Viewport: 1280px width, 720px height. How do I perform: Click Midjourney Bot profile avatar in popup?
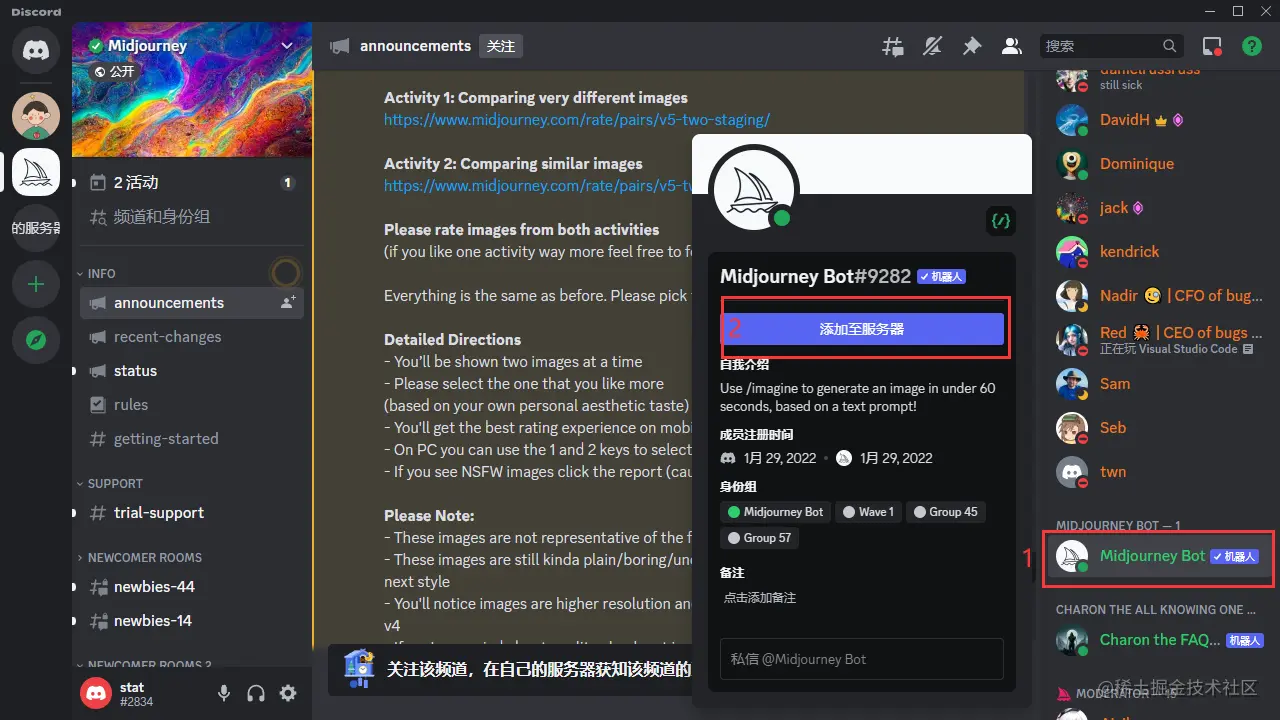click(753, 189)
